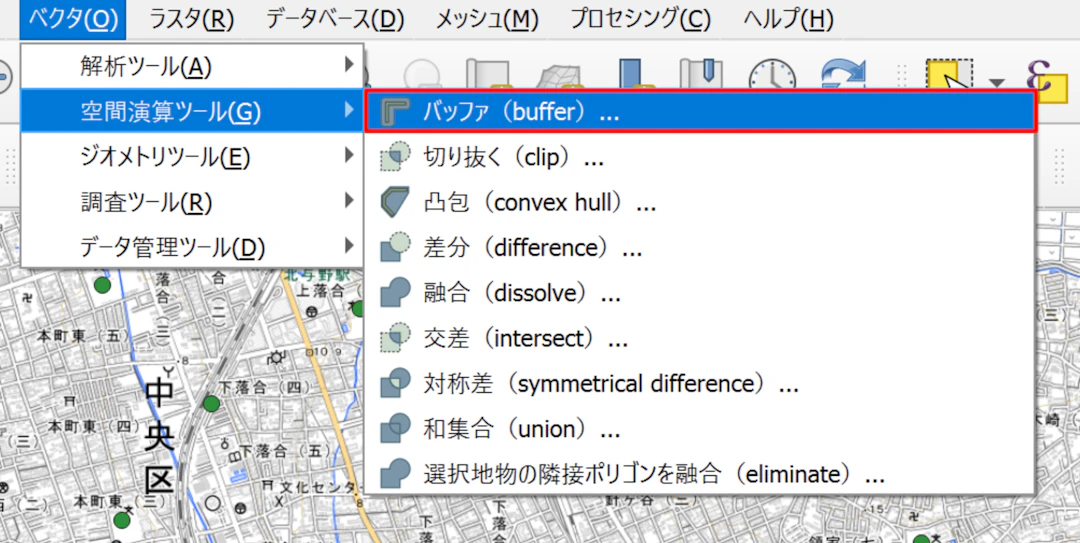Expand the 解析ツール submenu

tap(190, 66)
